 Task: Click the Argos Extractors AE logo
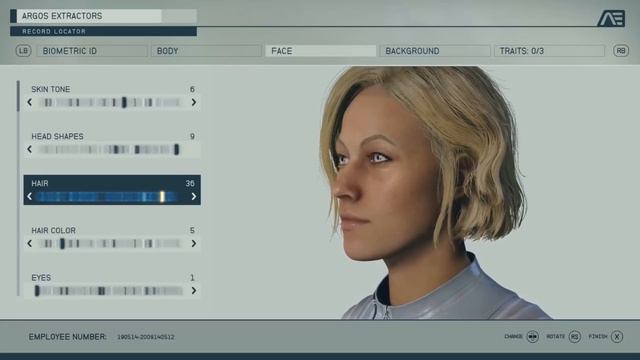click(x=611, y=18)
